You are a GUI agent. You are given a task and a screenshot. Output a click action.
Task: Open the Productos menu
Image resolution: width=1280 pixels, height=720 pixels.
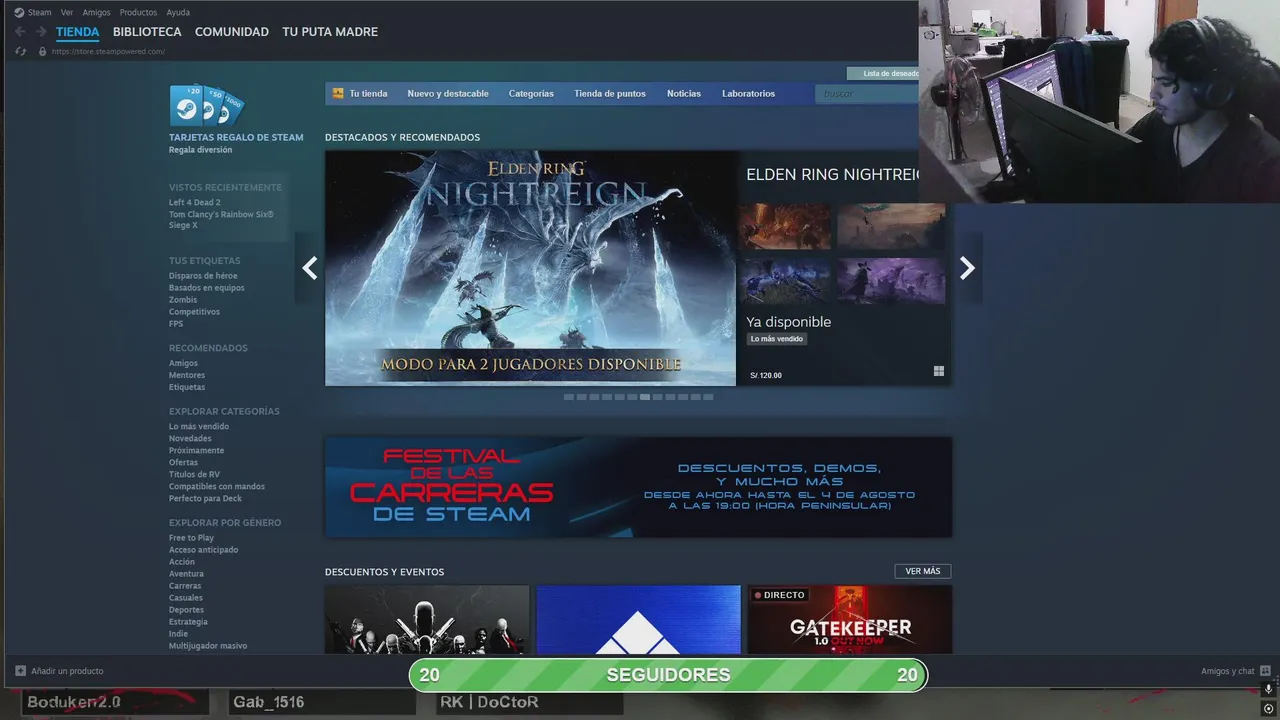(138, 12)
